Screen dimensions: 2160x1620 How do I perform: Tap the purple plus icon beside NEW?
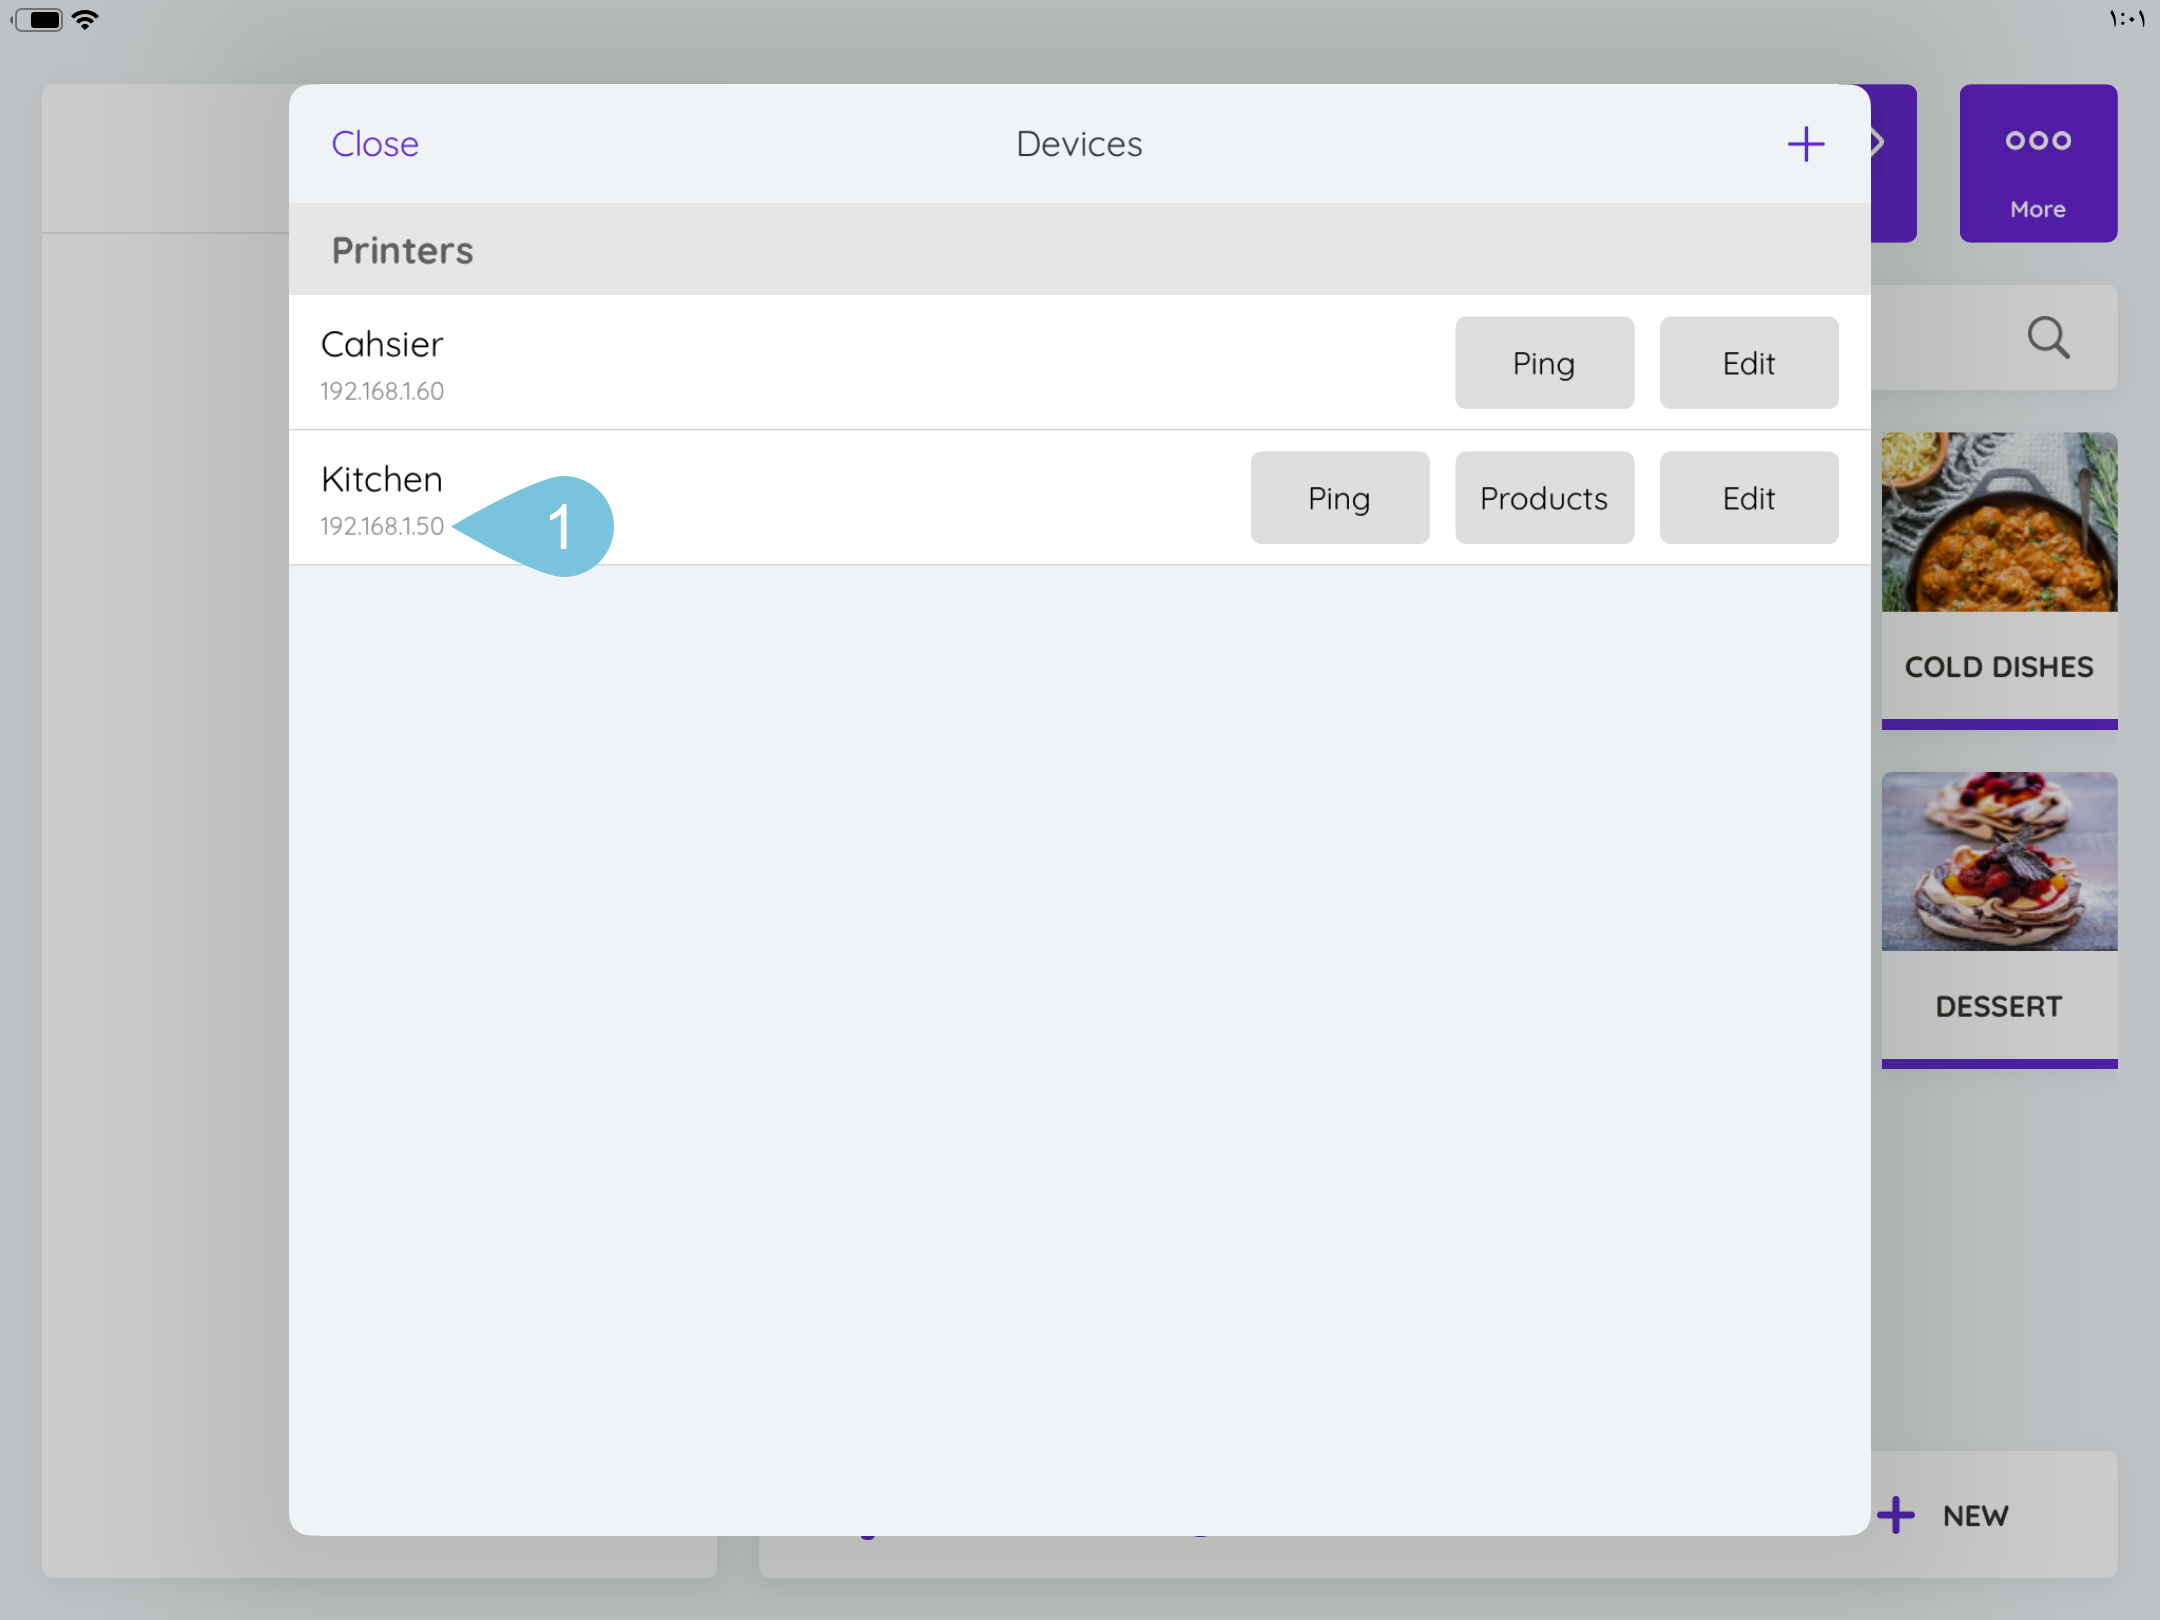pos(1896,1515)
